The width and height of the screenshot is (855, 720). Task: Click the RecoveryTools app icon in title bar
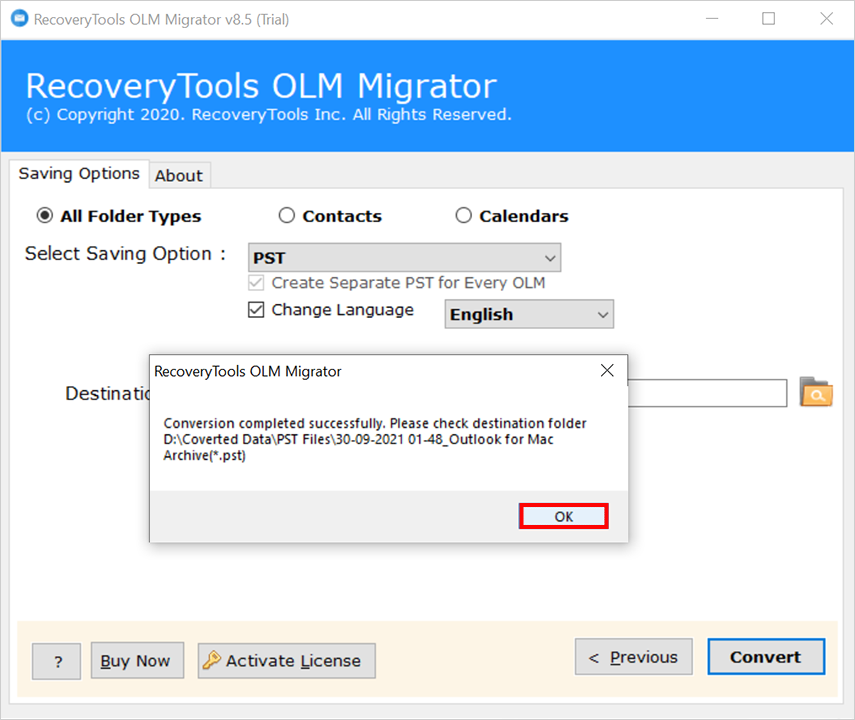(20, 19)
